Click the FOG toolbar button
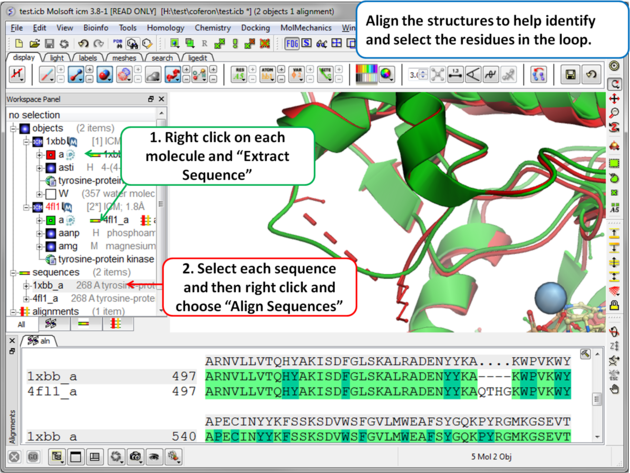 pos(293,44)
